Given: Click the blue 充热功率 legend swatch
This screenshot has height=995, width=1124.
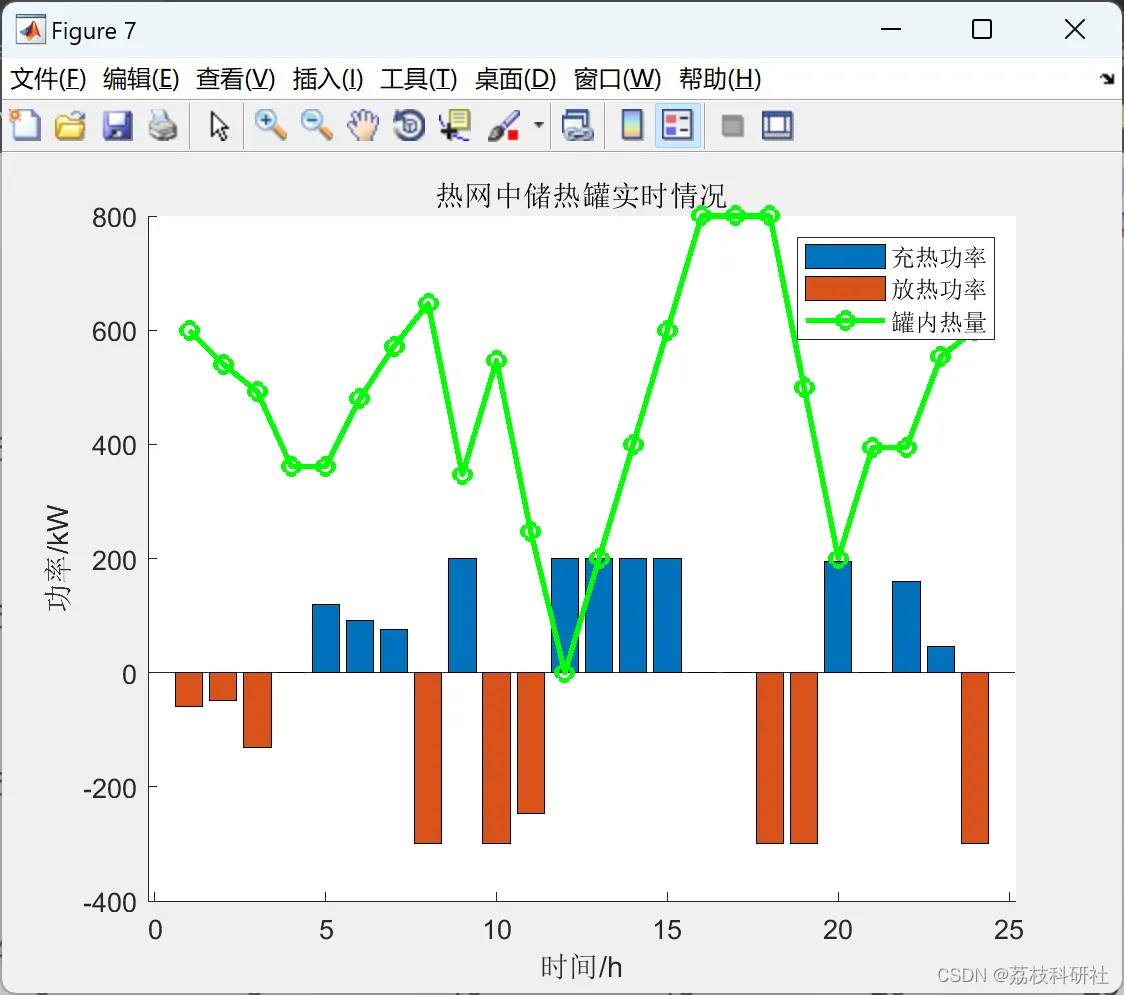Looking at the screenshot, I should click(x=844, y=256).
